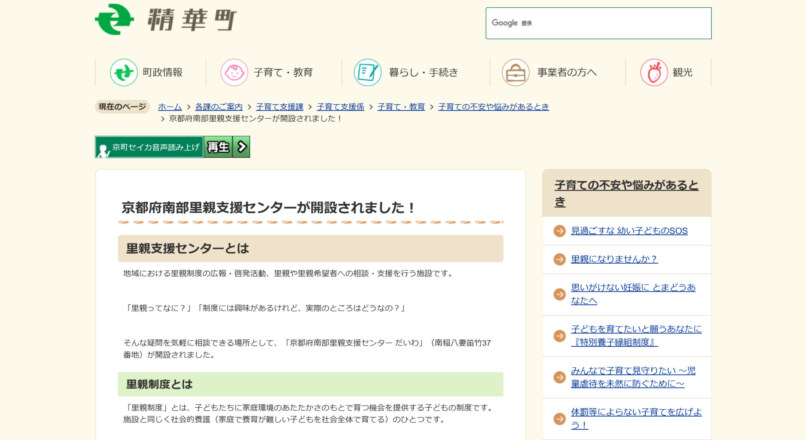Click the briefcase icon for 事業者の方へ
This screenshot has width=806, height=440.
coord(516,72)
